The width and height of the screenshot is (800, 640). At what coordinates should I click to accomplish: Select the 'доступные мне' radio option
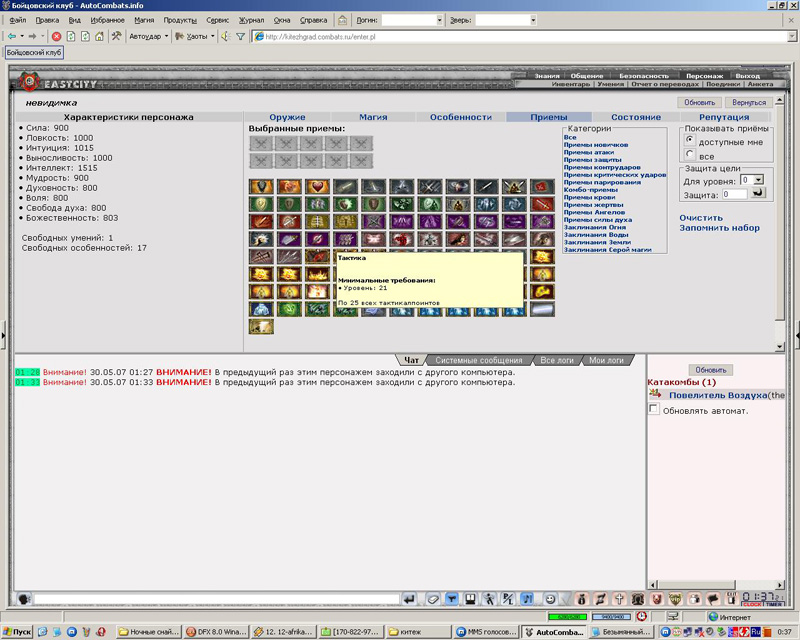[690, 140]
